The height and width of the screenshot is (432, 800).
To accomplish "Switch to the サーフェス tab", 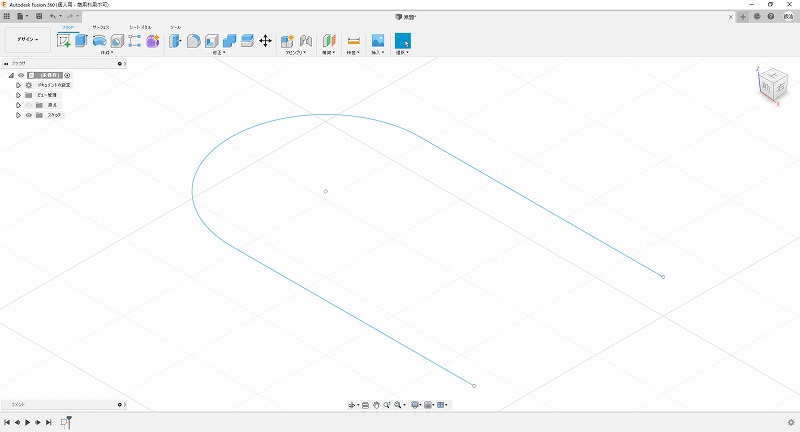I will (101, 27).
